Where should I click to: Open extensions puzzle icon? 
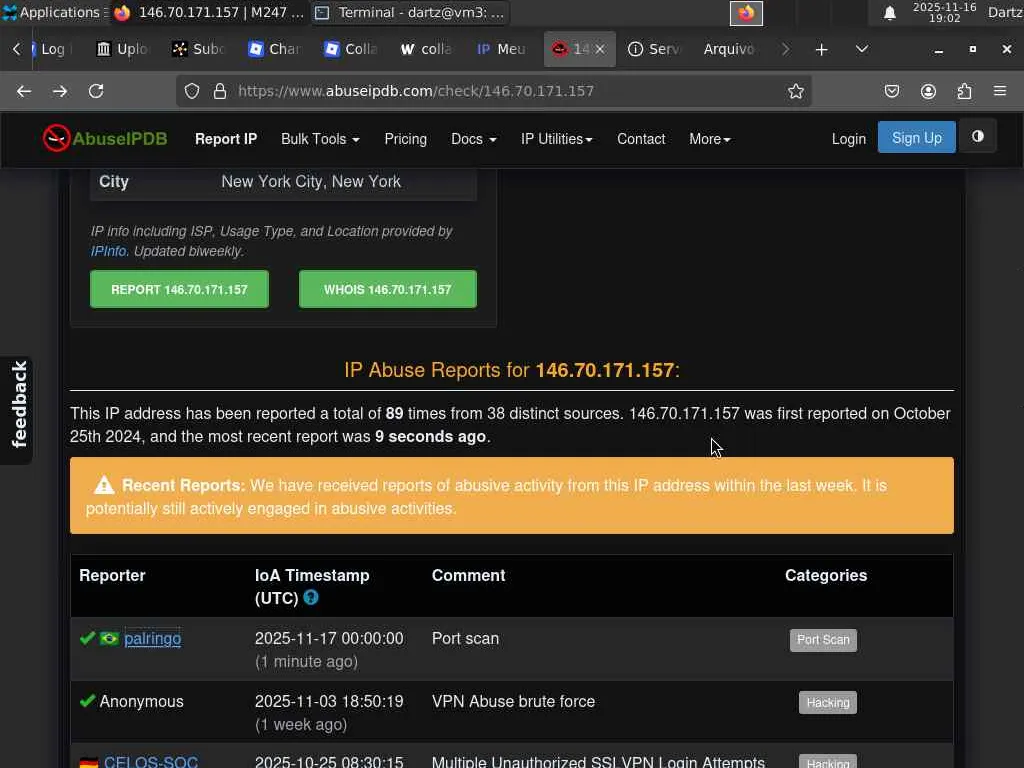click(964, 91)
